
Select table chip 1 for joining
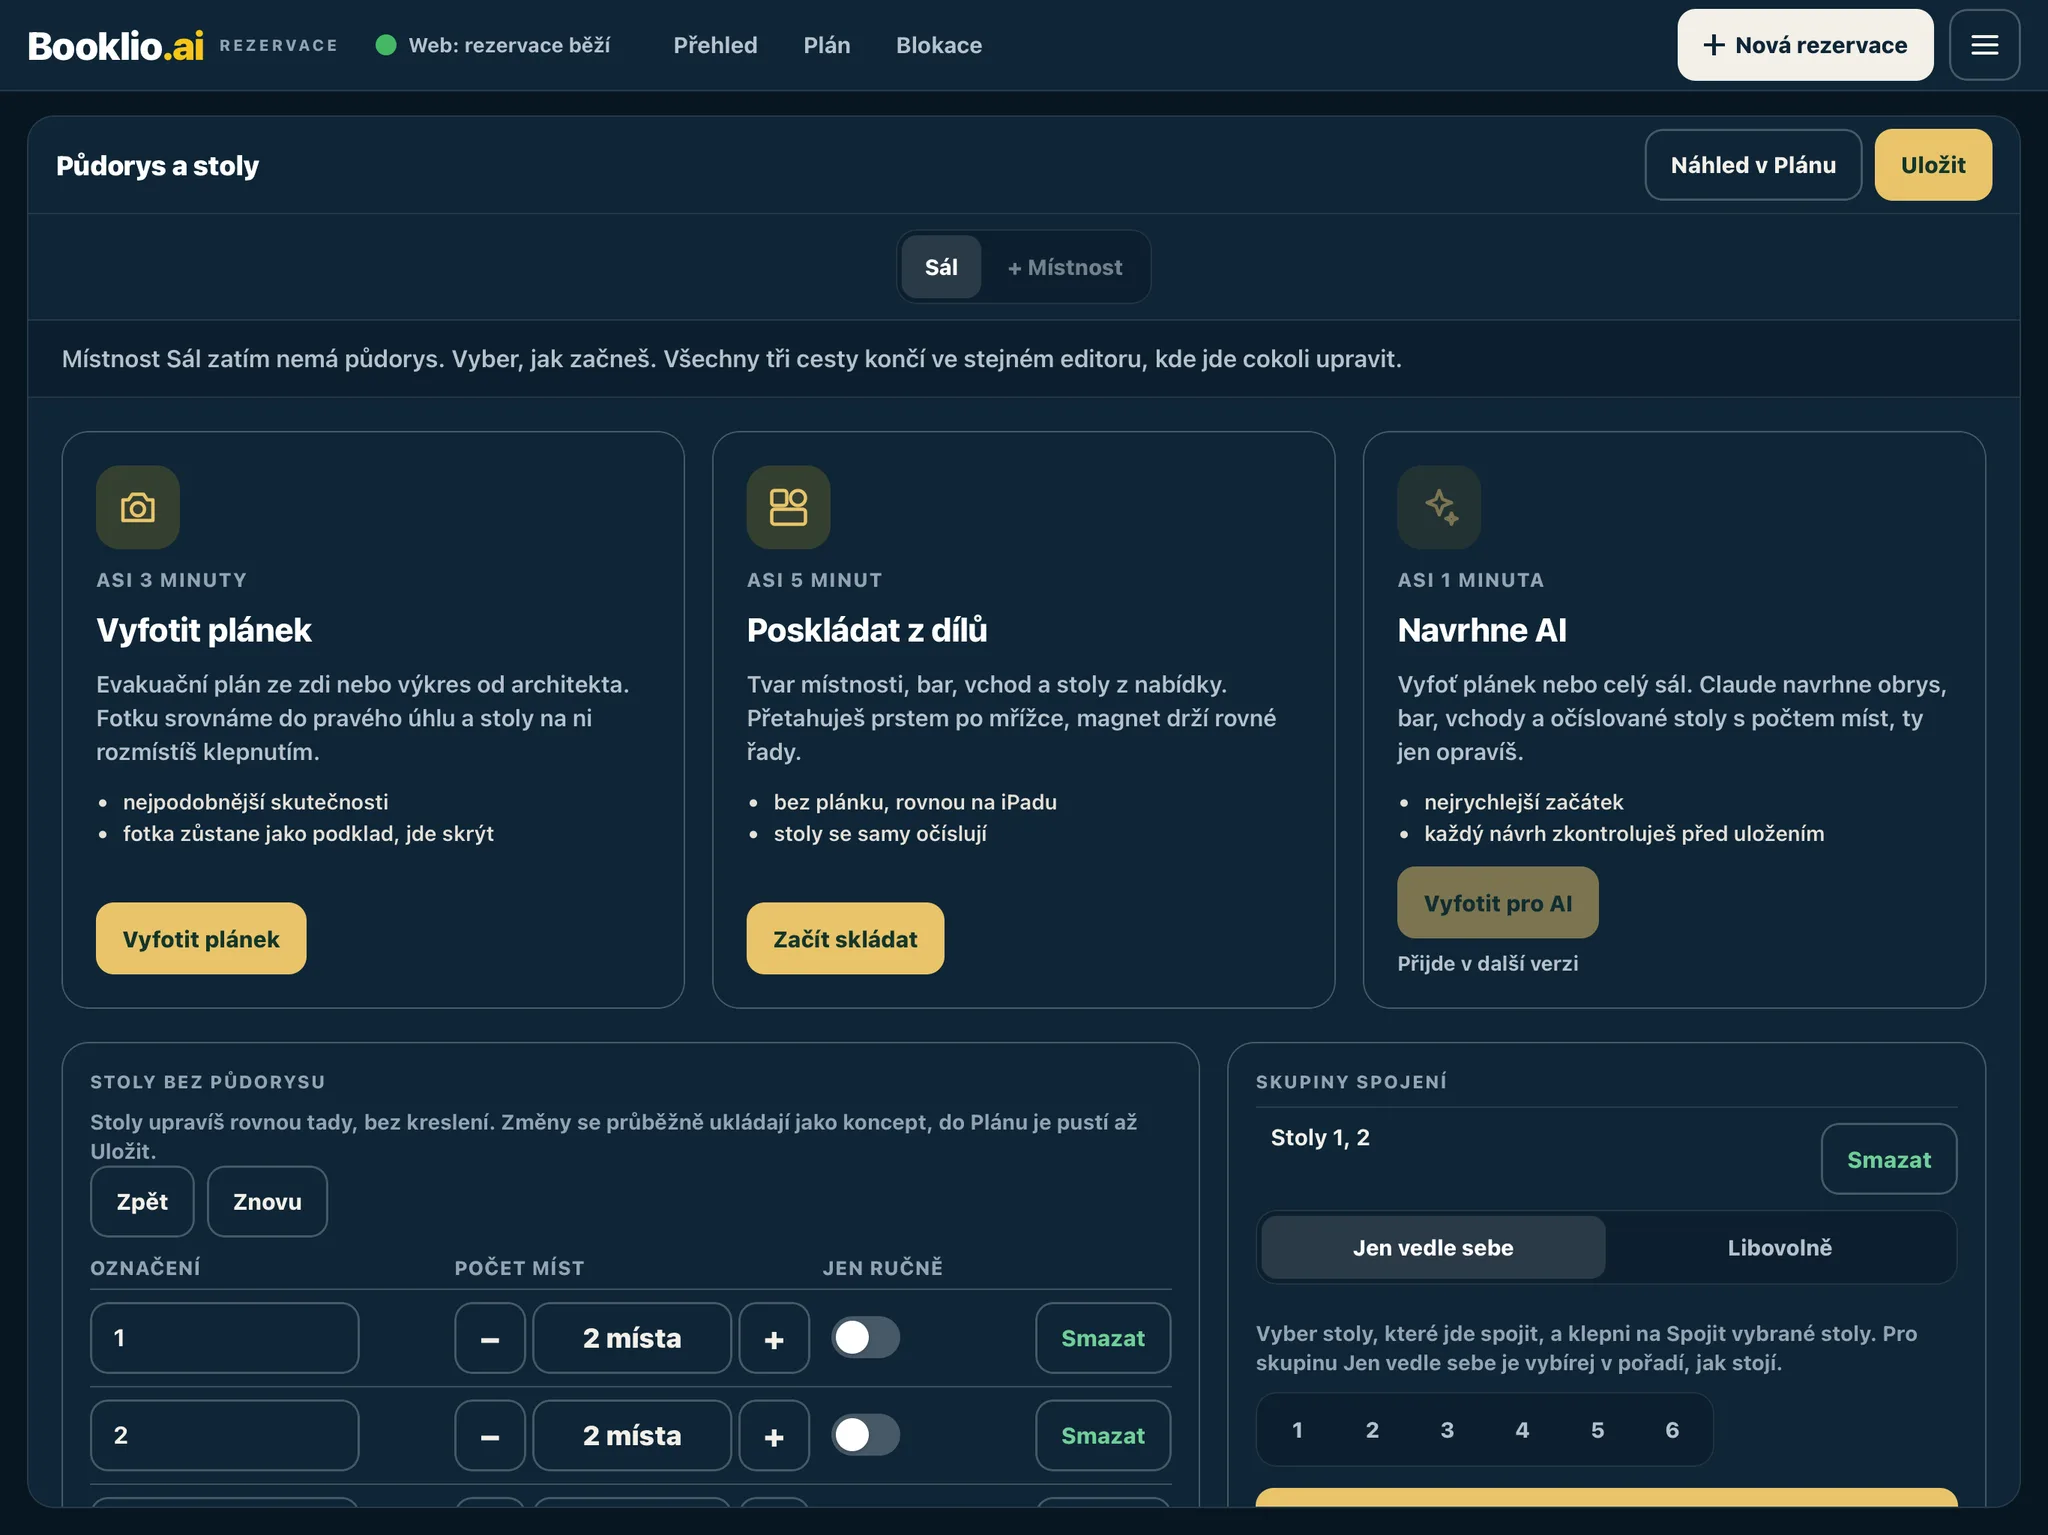coord(1297,1430)
